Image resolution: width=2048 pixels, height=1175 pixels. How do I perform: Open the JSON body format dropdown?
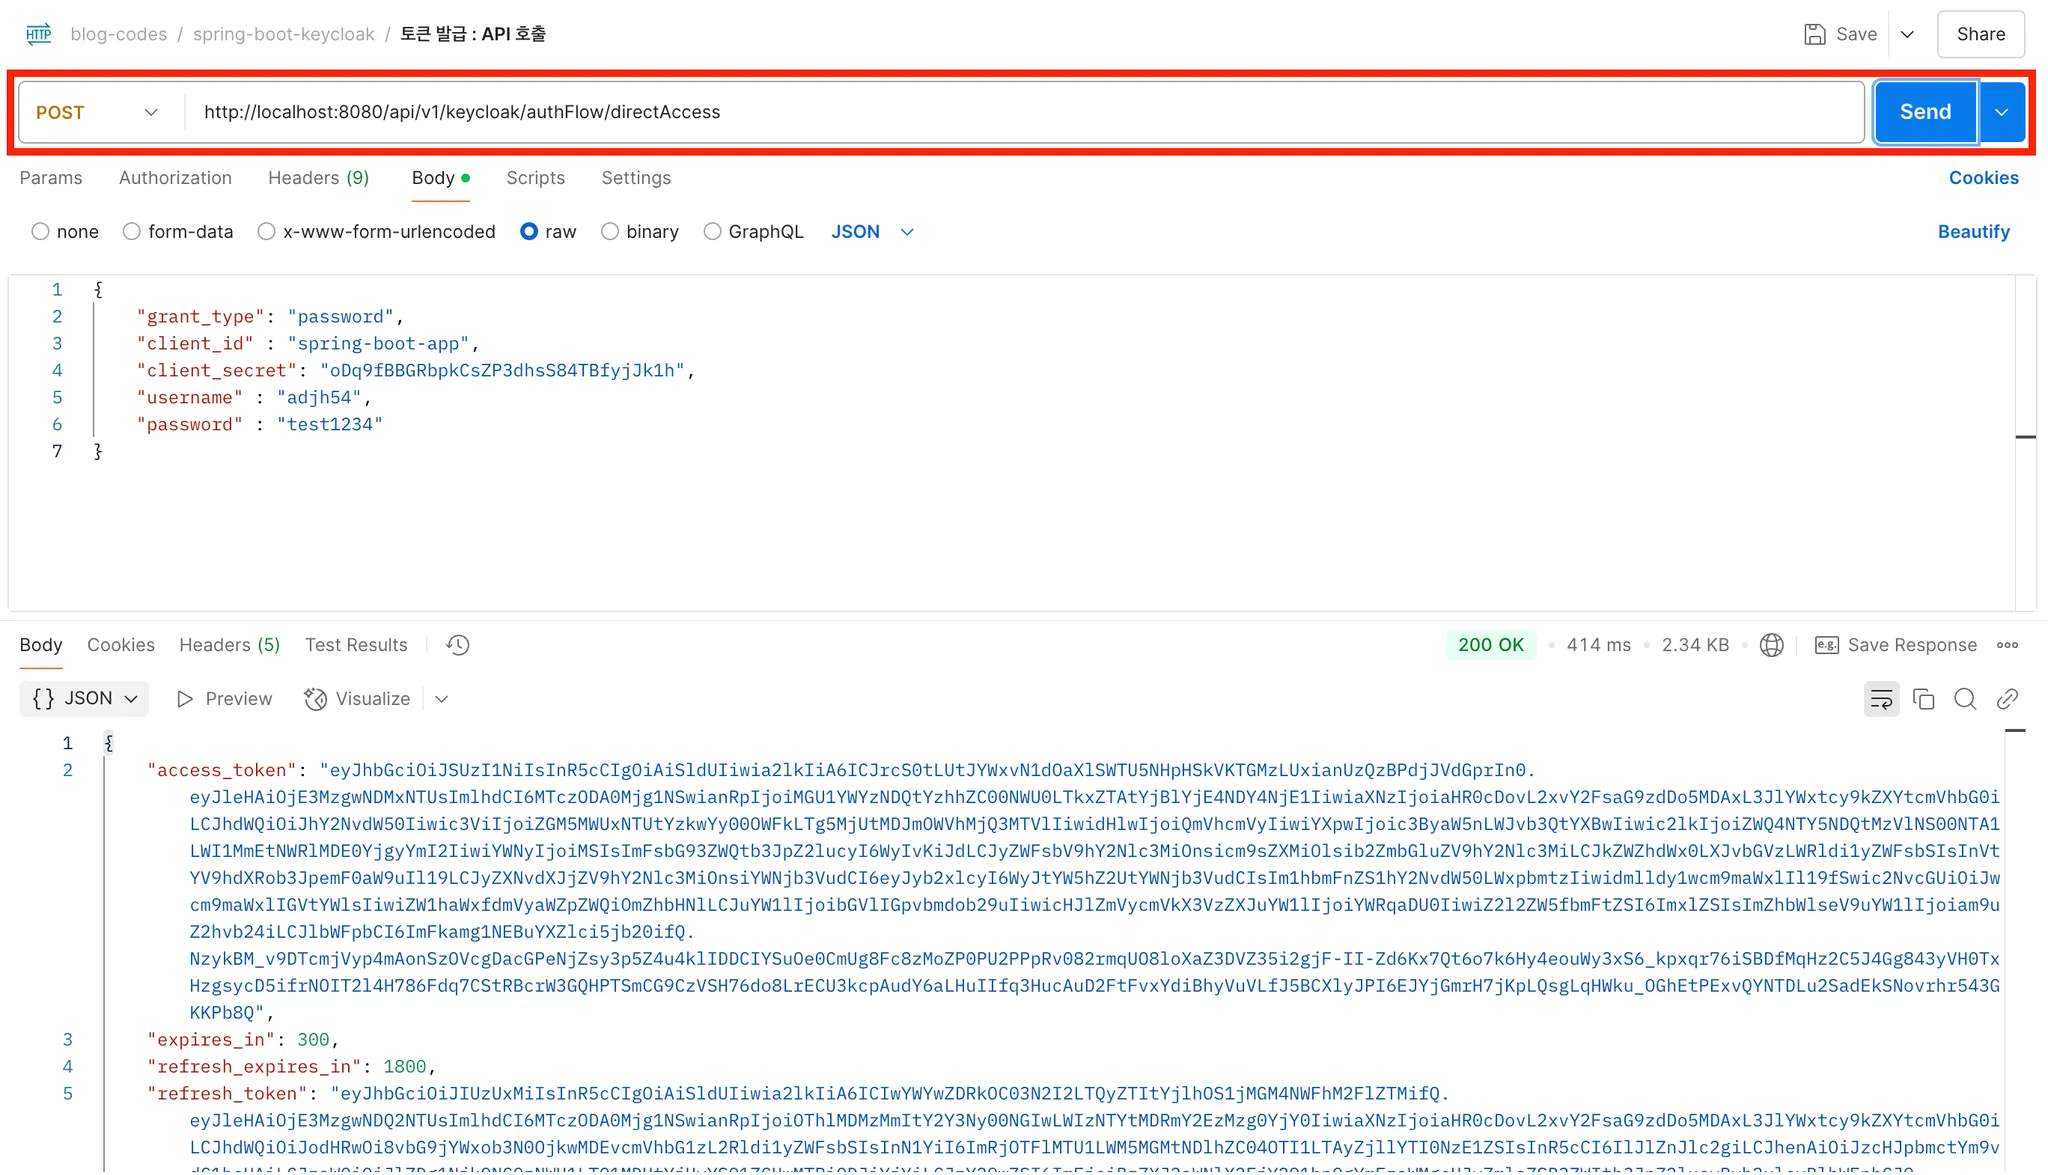[x=872, y=232]
